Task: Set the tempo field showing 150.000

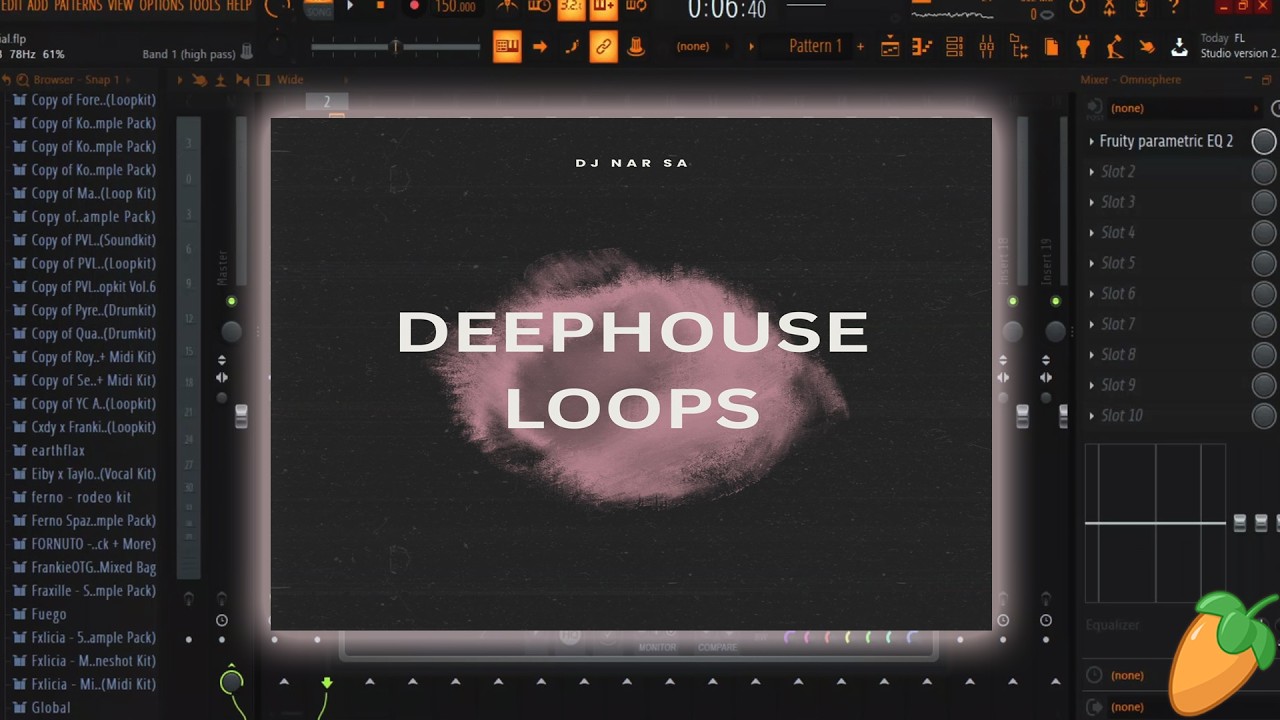Action: coord(456,6)
